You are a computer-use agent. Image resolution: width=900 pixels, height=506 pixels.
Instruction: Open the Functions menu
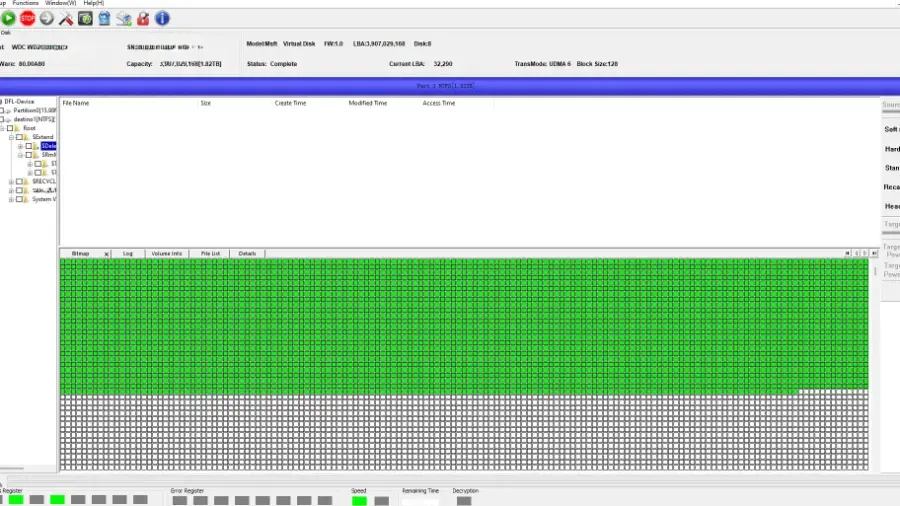[26, 3]
